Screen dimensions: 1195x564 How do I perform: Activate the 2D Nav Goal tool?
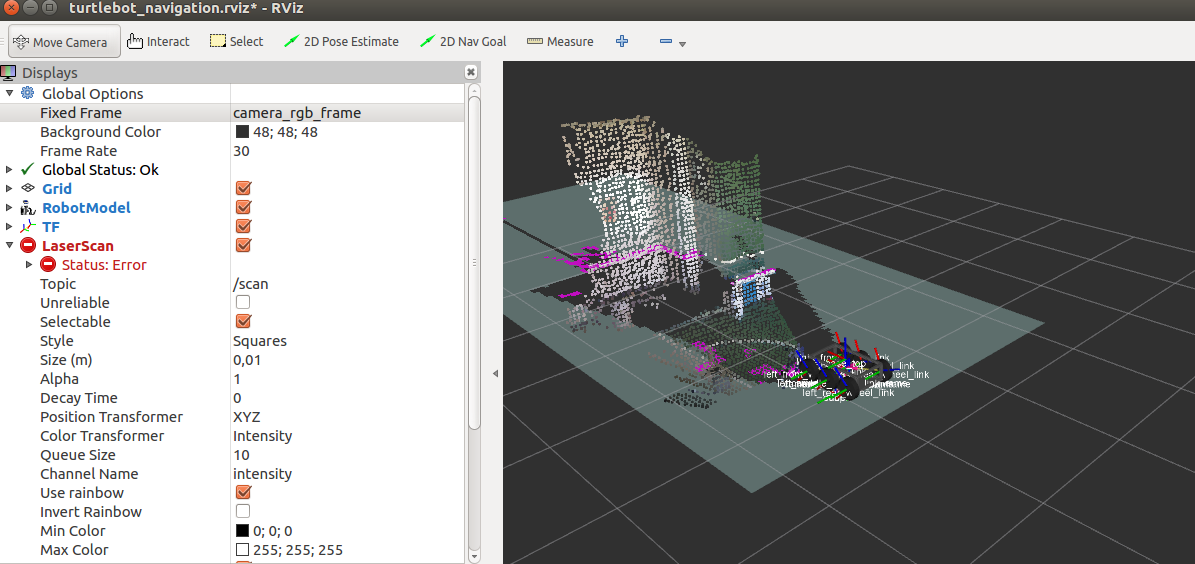tap(463, 42)
